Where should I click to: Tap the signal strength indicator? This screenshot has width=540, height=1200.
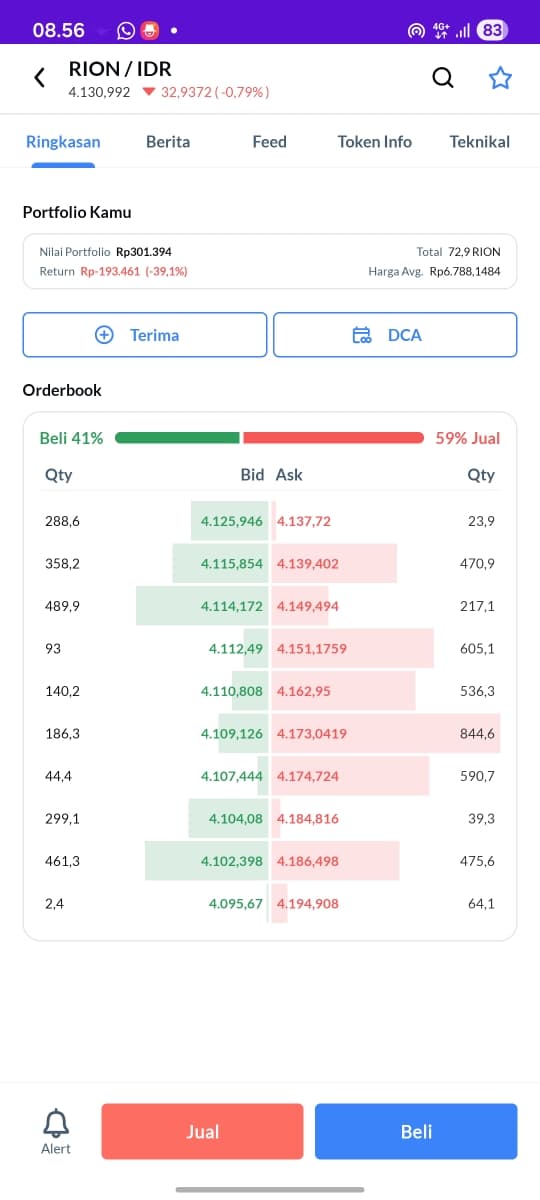[463, 30]
